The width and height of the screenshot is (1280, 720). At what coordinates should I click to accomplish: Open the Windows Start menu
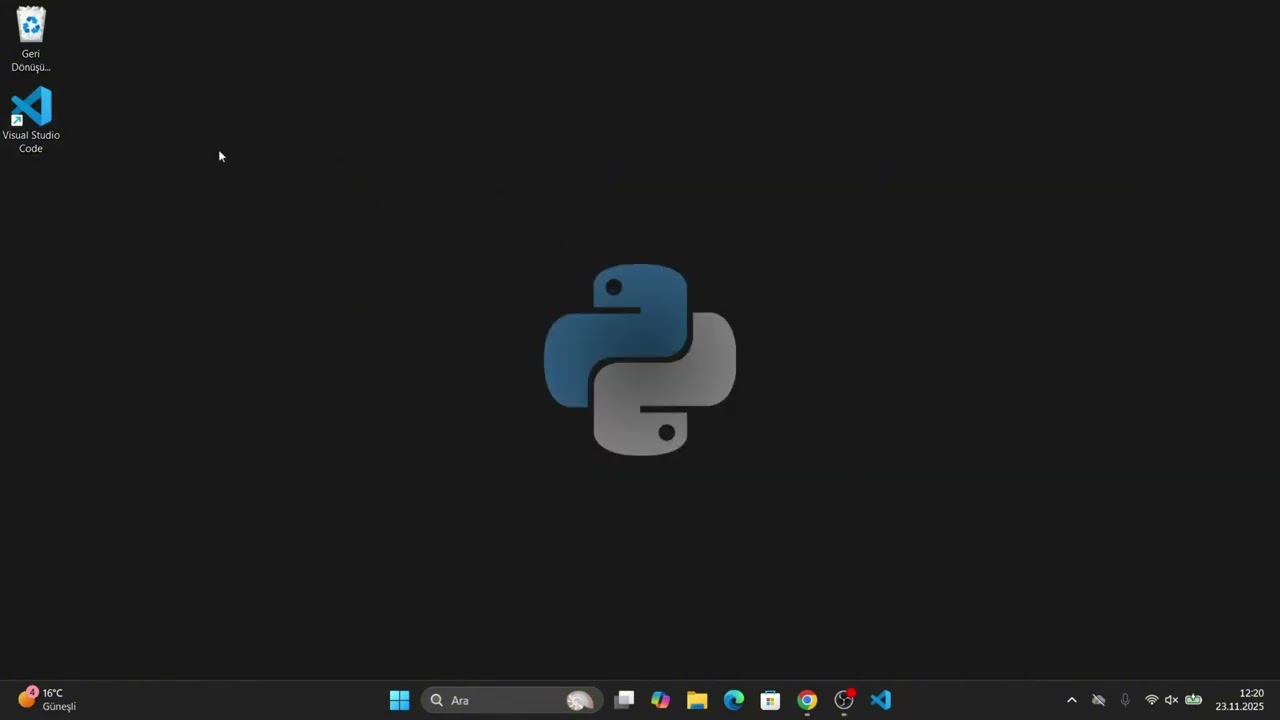coord(399,700)
